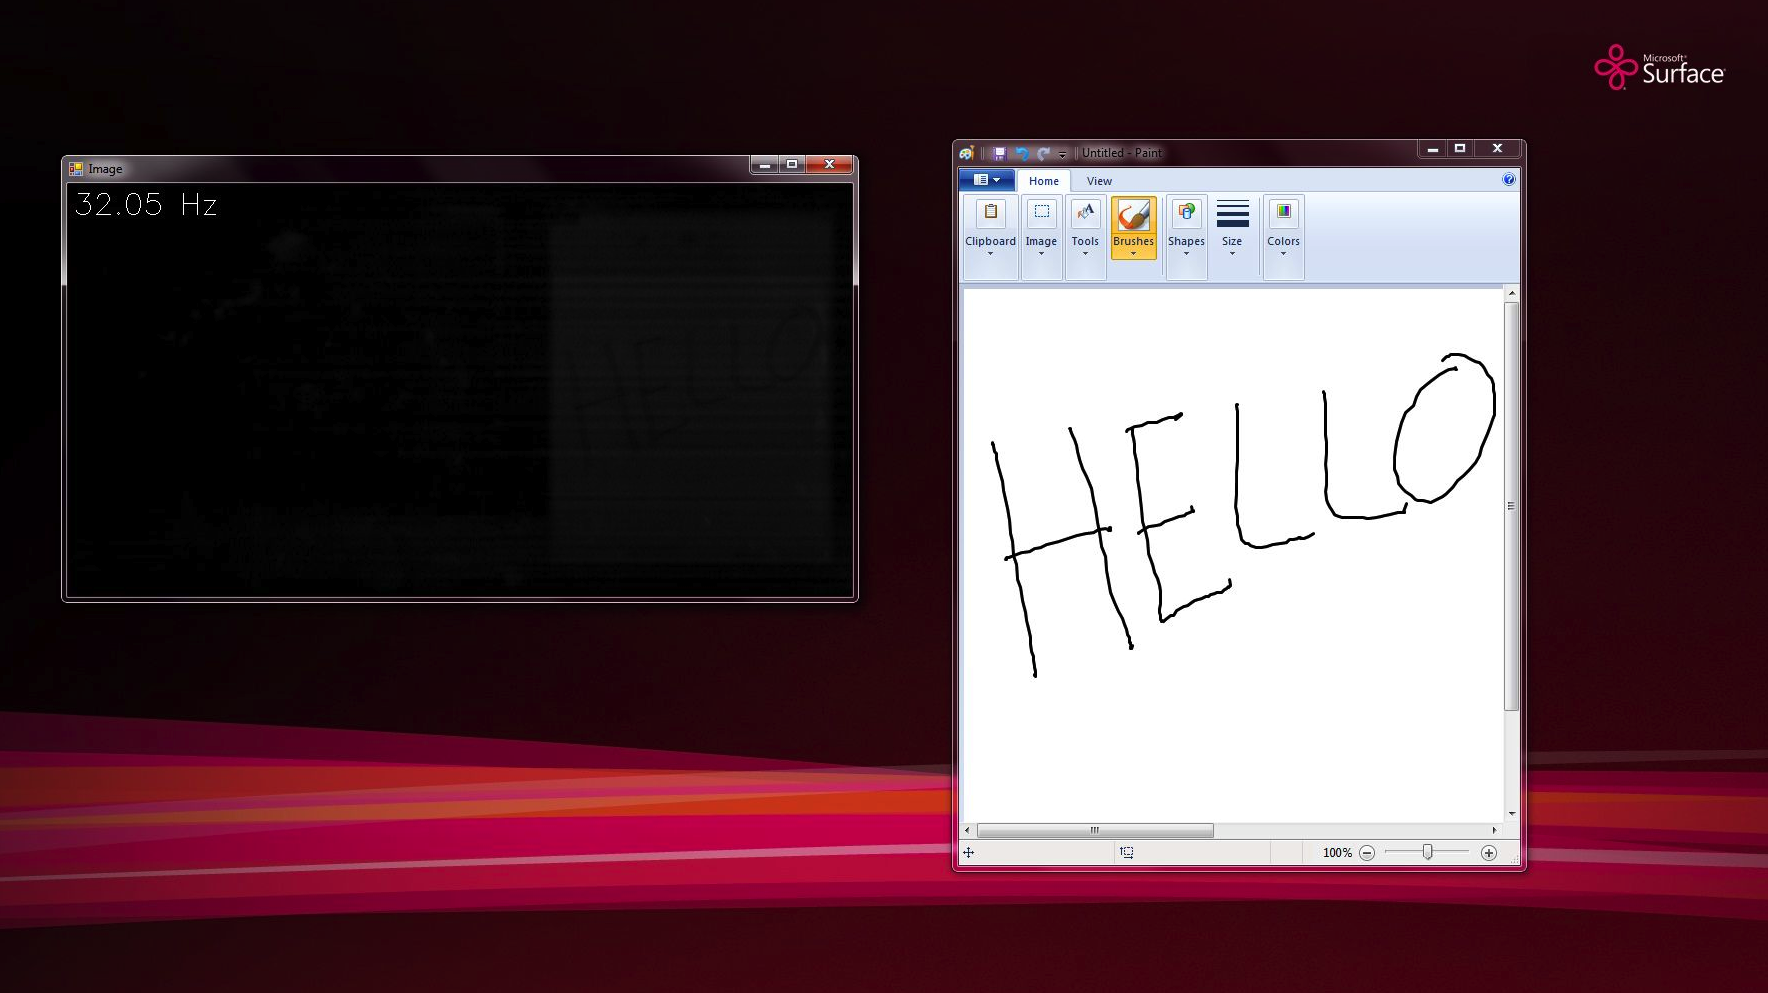Click the Redo arrow in Quick Access Toolbar

[1043, 153]
